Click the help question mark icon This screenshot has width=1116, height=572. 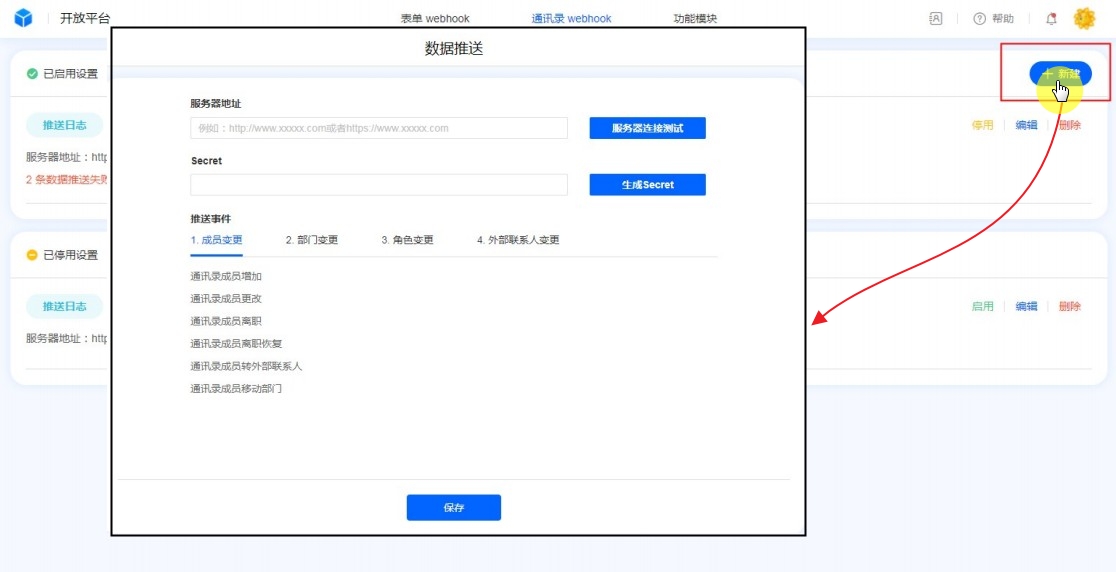(x=980, y=18)
